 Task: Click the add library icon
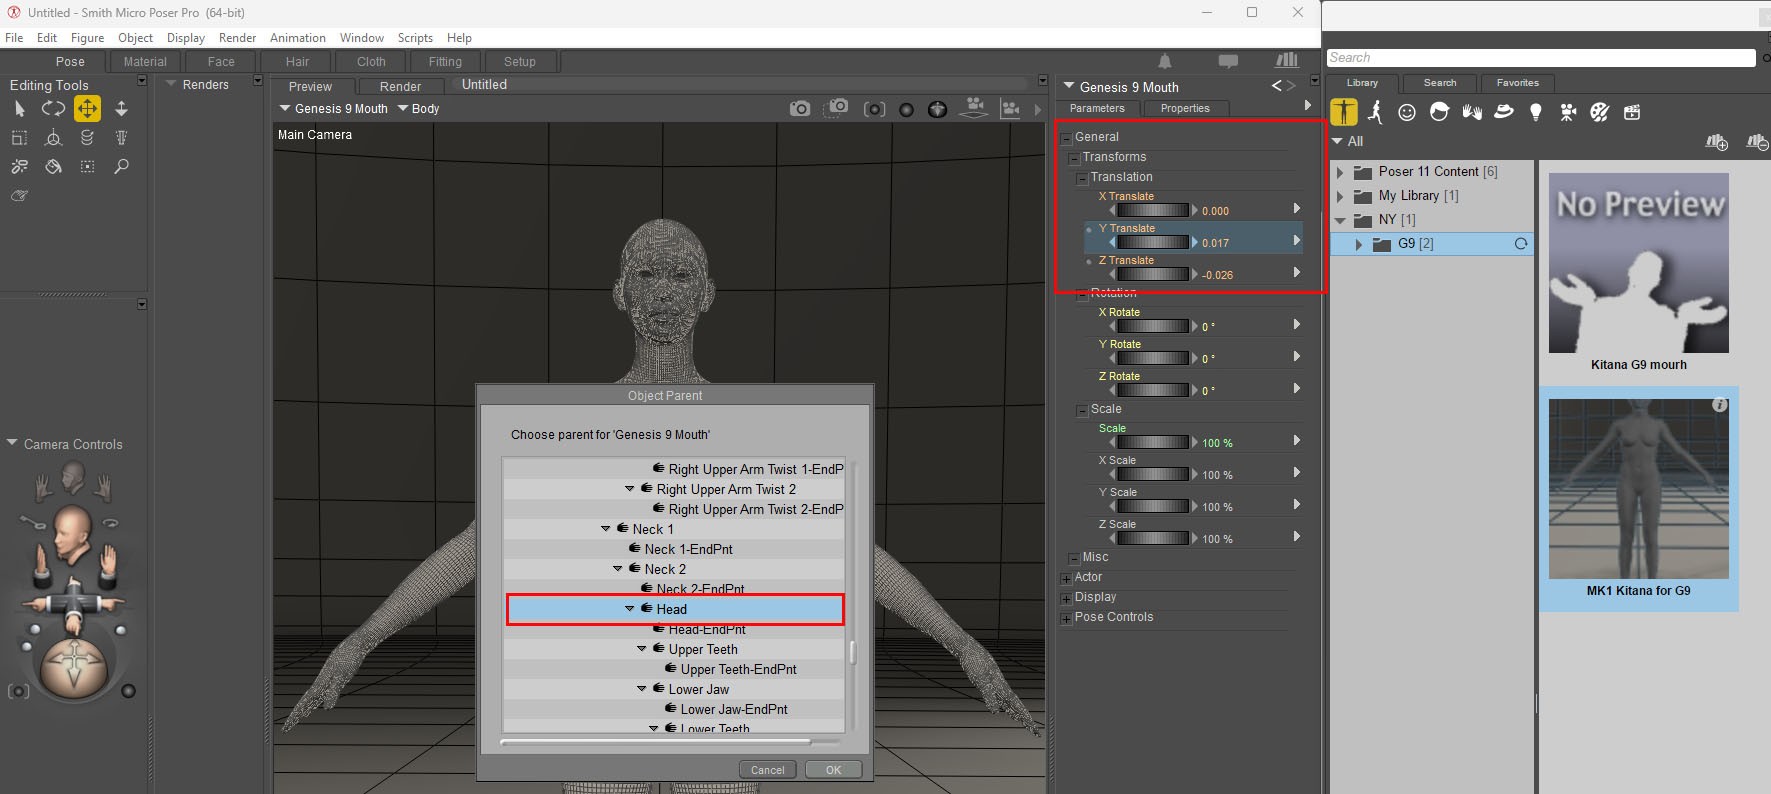pyautogui.click(x=1716, y=142)
